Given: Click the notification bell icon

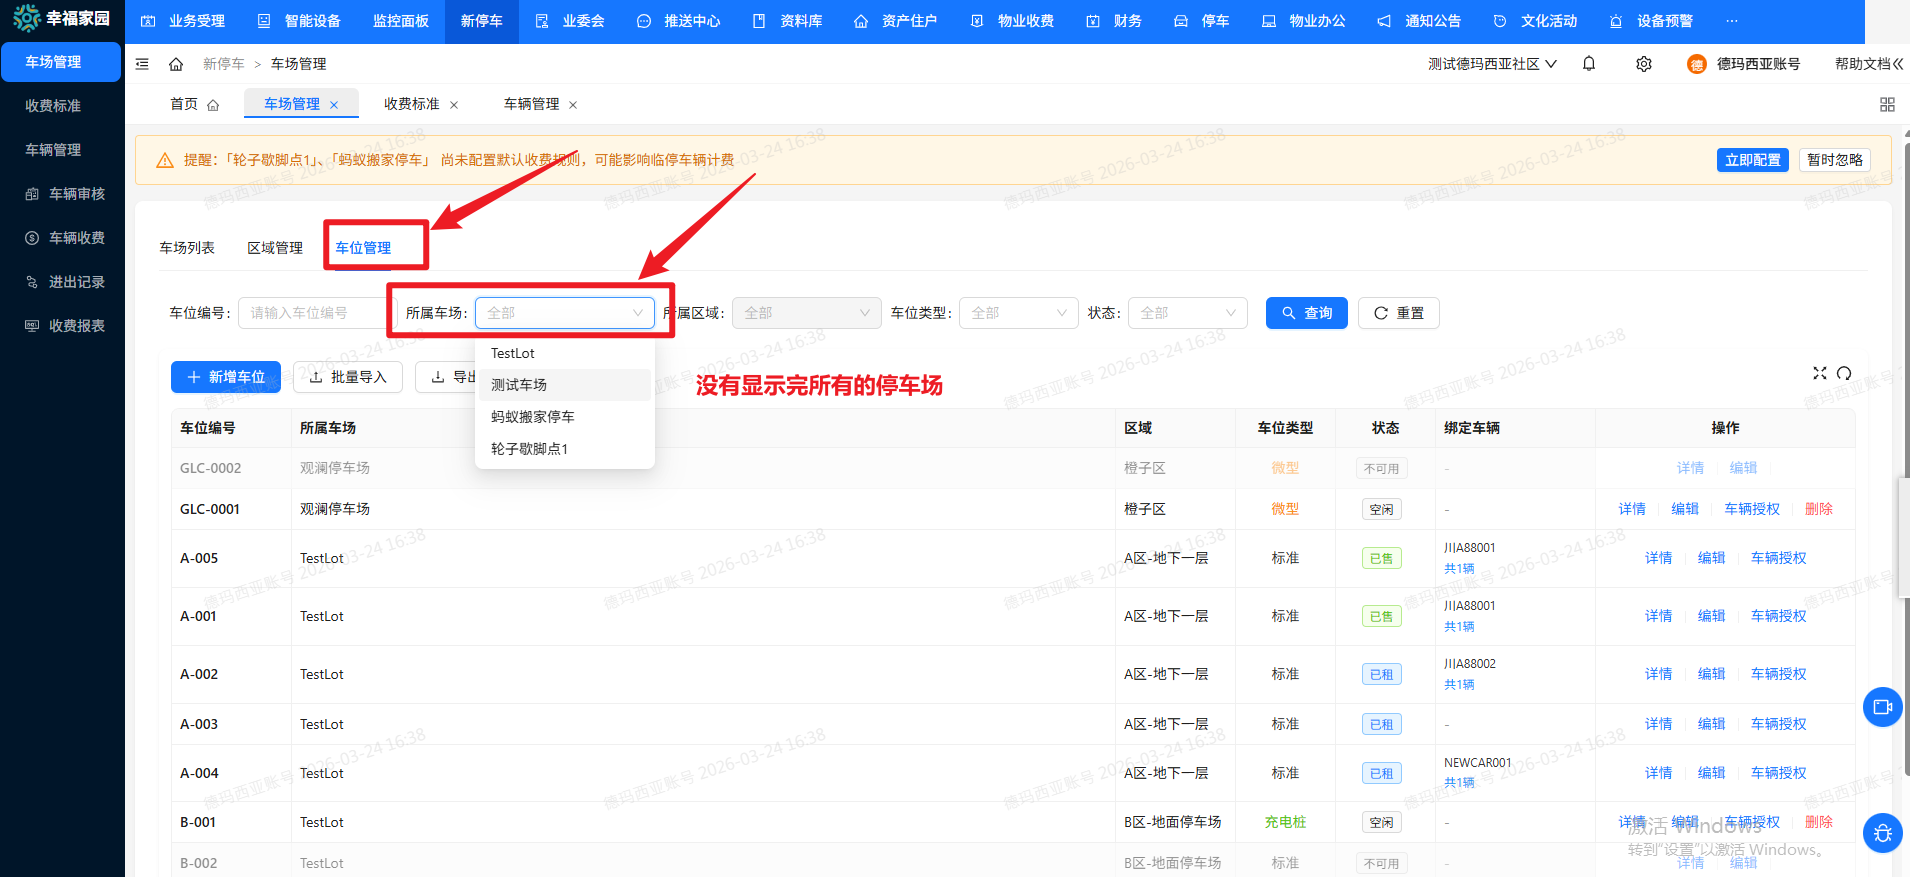Looking at the screenshot, I should [x=1589, y=64].
